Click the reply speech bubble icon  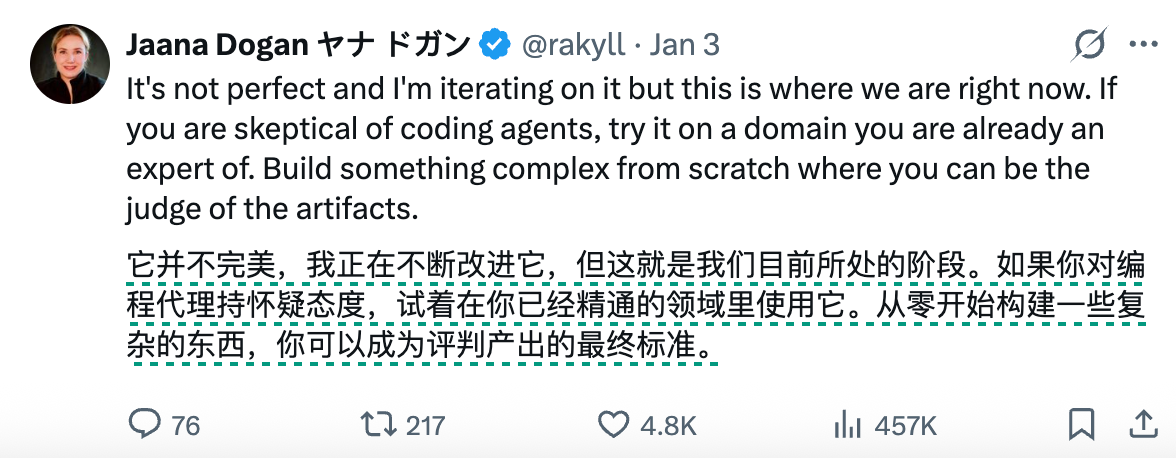(x=145, y=424)
